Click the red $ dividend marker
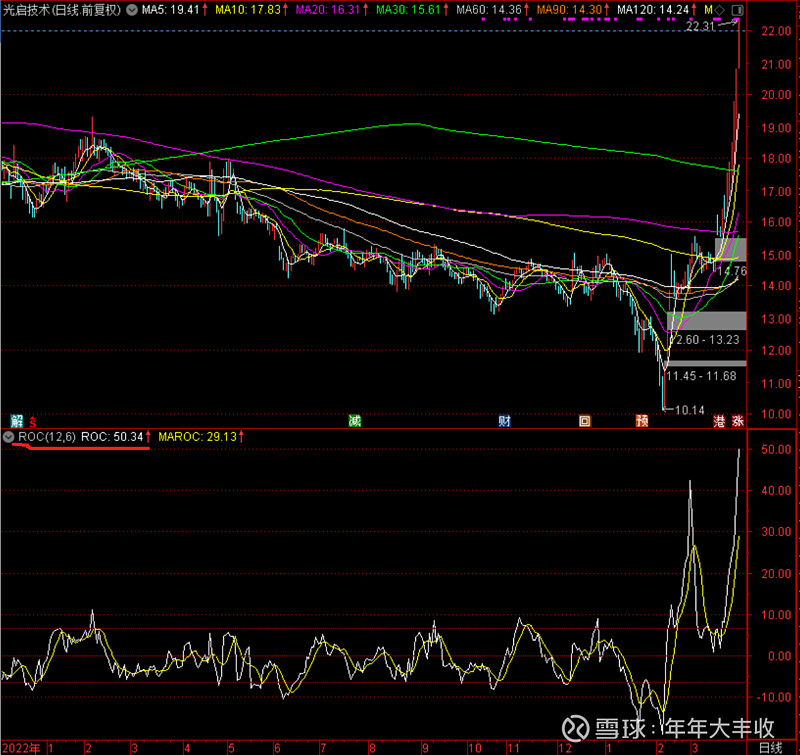 point(33,421)
